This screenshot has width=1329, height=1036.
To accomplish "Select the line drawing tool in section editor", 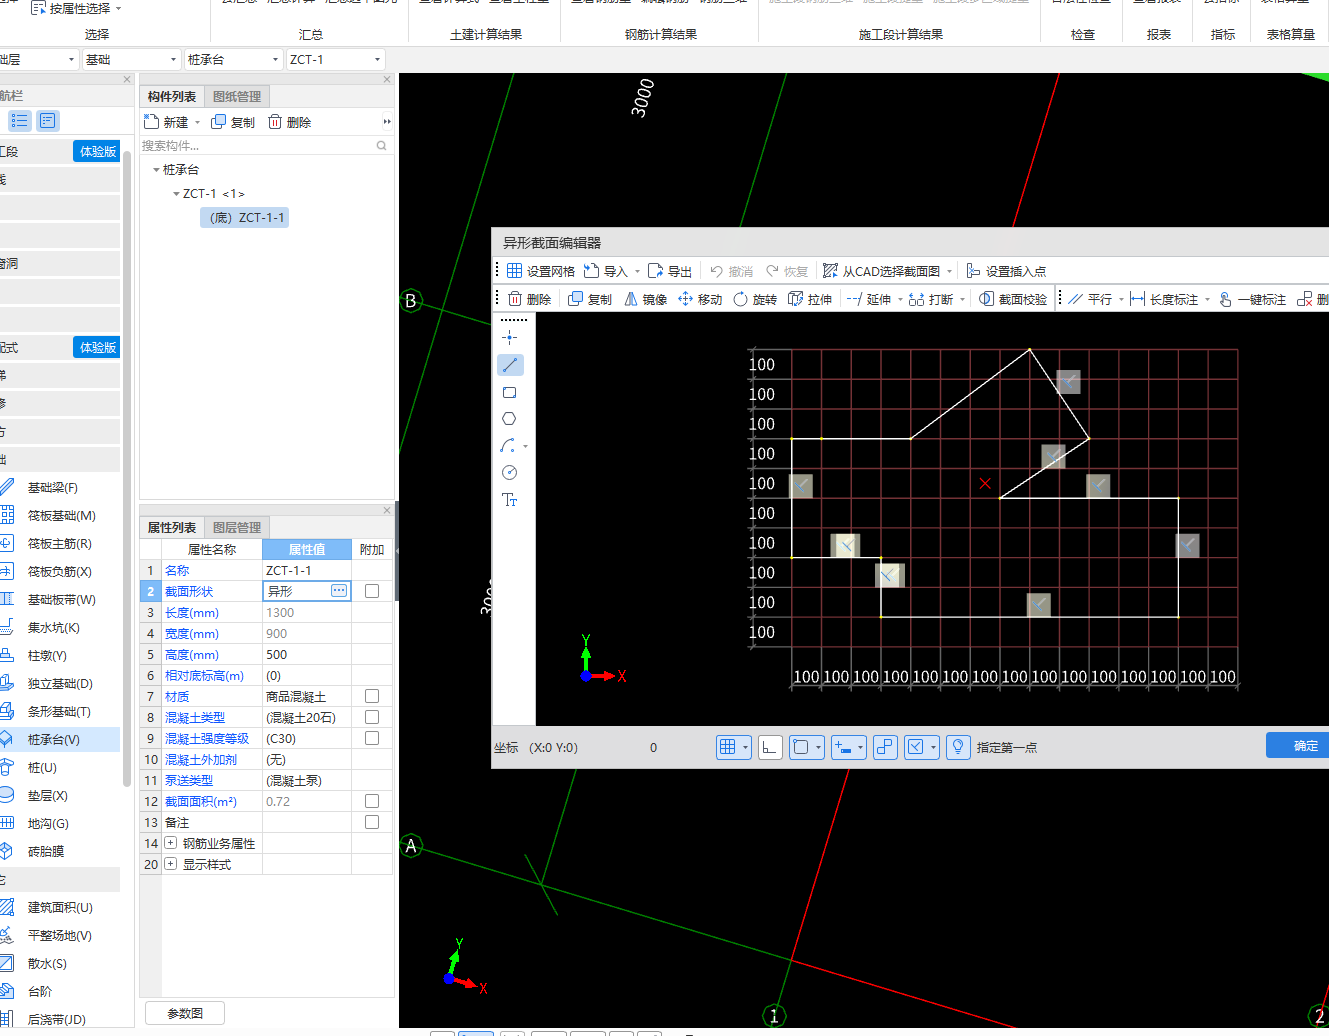I will point(510,365).
